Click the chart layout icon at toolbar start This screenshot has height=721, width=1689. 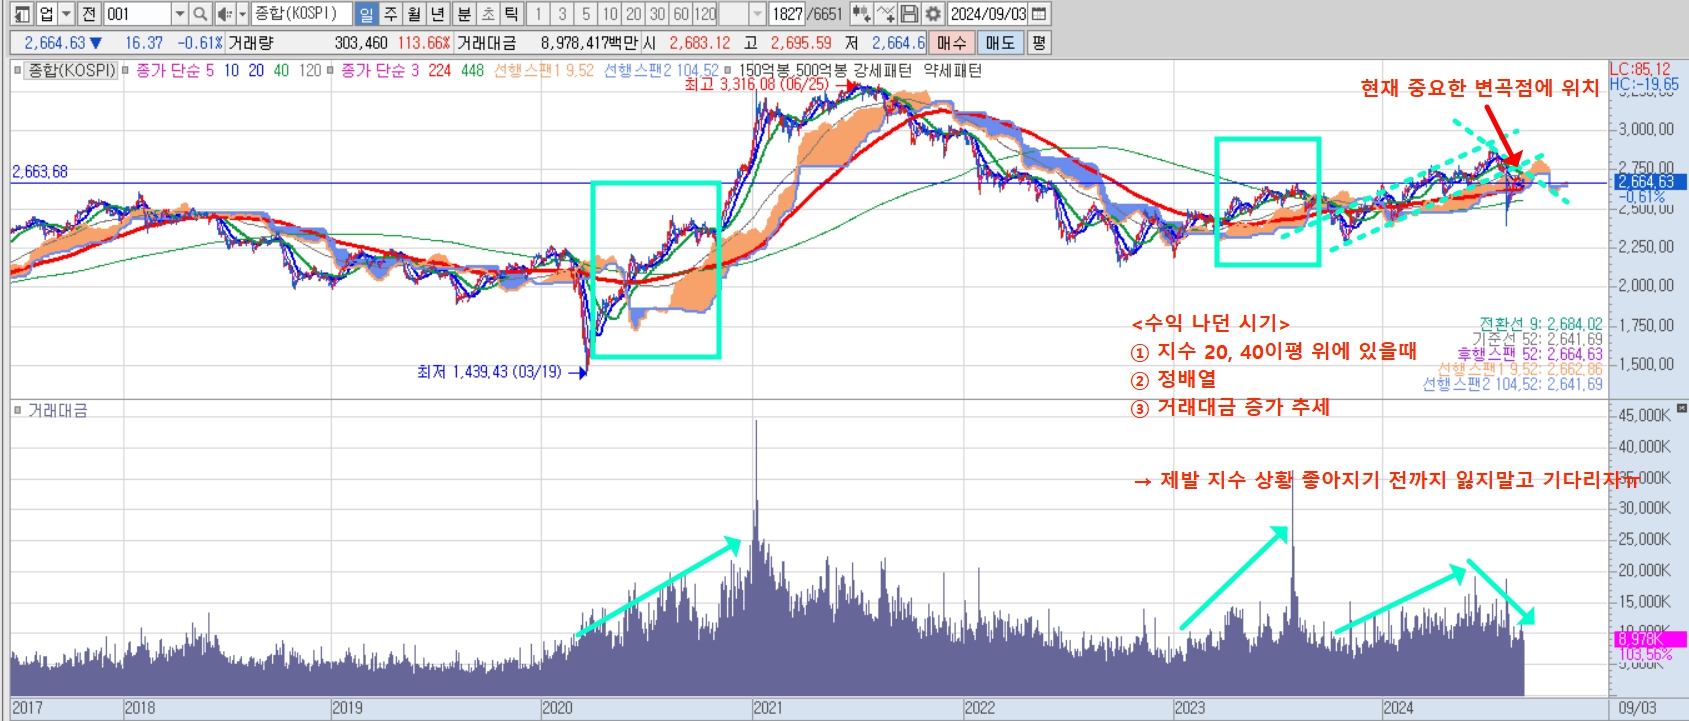(x=22, y=14)
